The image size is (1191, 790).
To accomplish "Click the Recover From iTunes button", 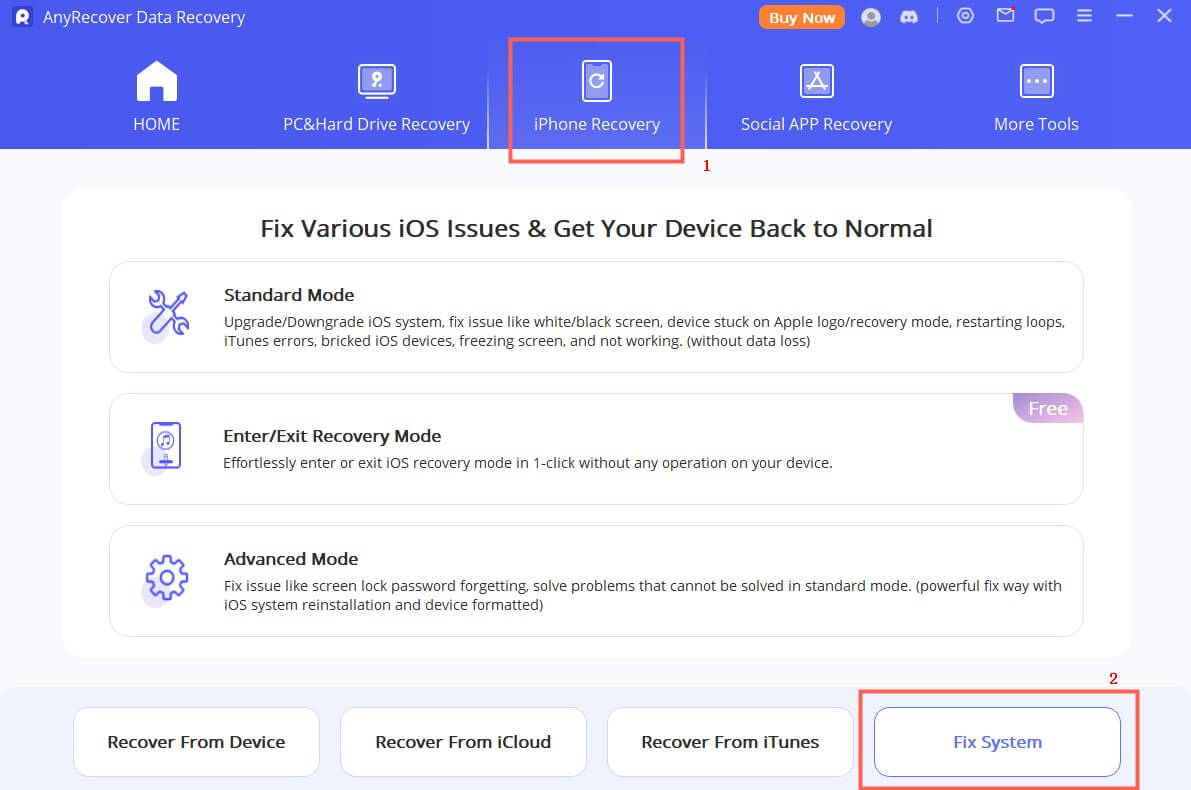I will pos(730,742).
